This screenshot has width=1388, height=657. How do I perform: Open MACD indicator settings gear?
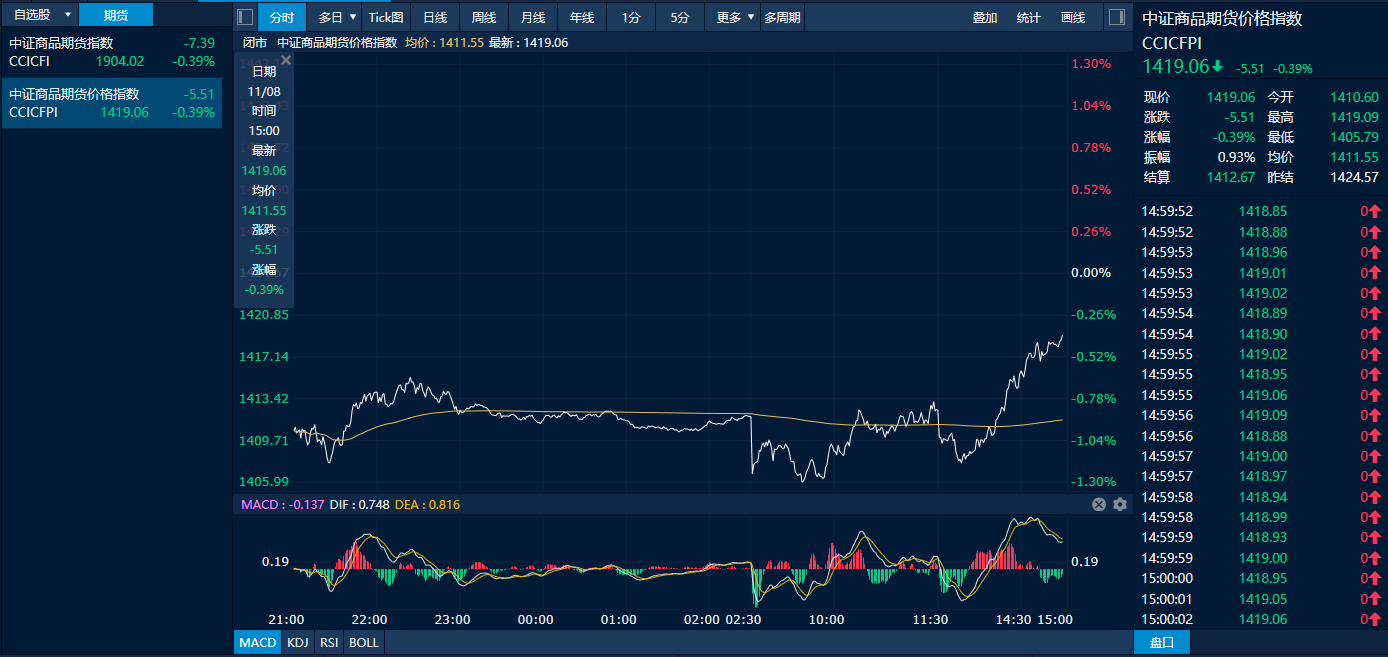click(x=1120, y=505)
